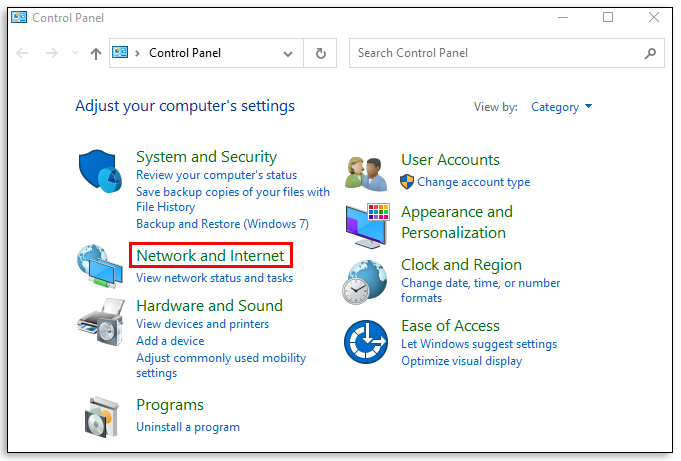Open the Ease of Access icon
The image size is (681, 461).
pos(366,341)
